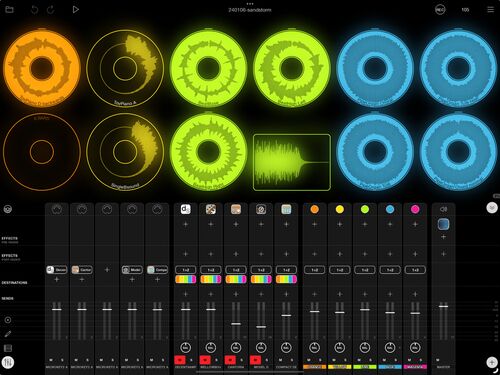
Task: Click the round icon left of mixer header
Action: [8, 209]
